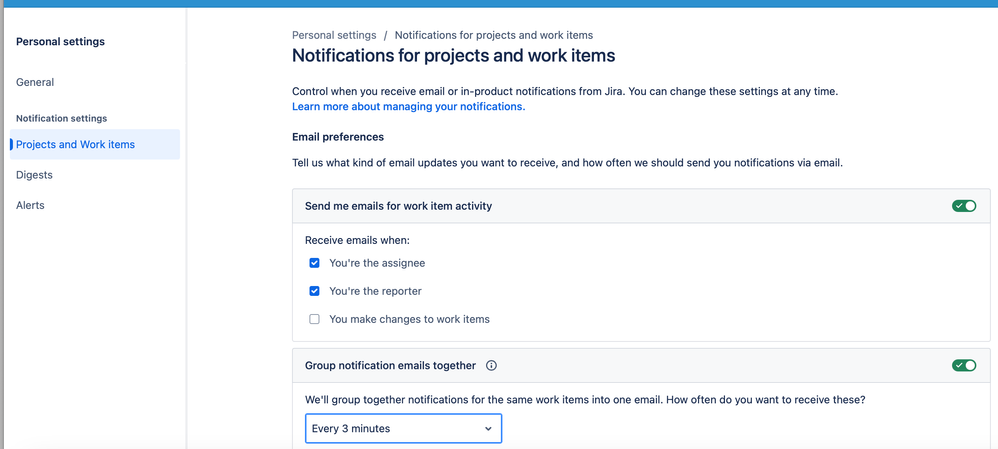This screenshot has height=449, width=998.
Task: Click the Notification settings sidebar section label
Action: pos(61,118)
